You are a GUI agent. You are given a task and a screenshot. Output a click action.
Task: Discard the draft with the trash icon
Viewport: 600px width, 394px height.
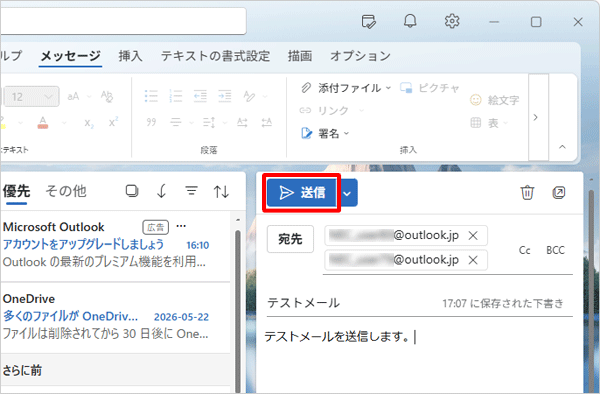(527, 192)
